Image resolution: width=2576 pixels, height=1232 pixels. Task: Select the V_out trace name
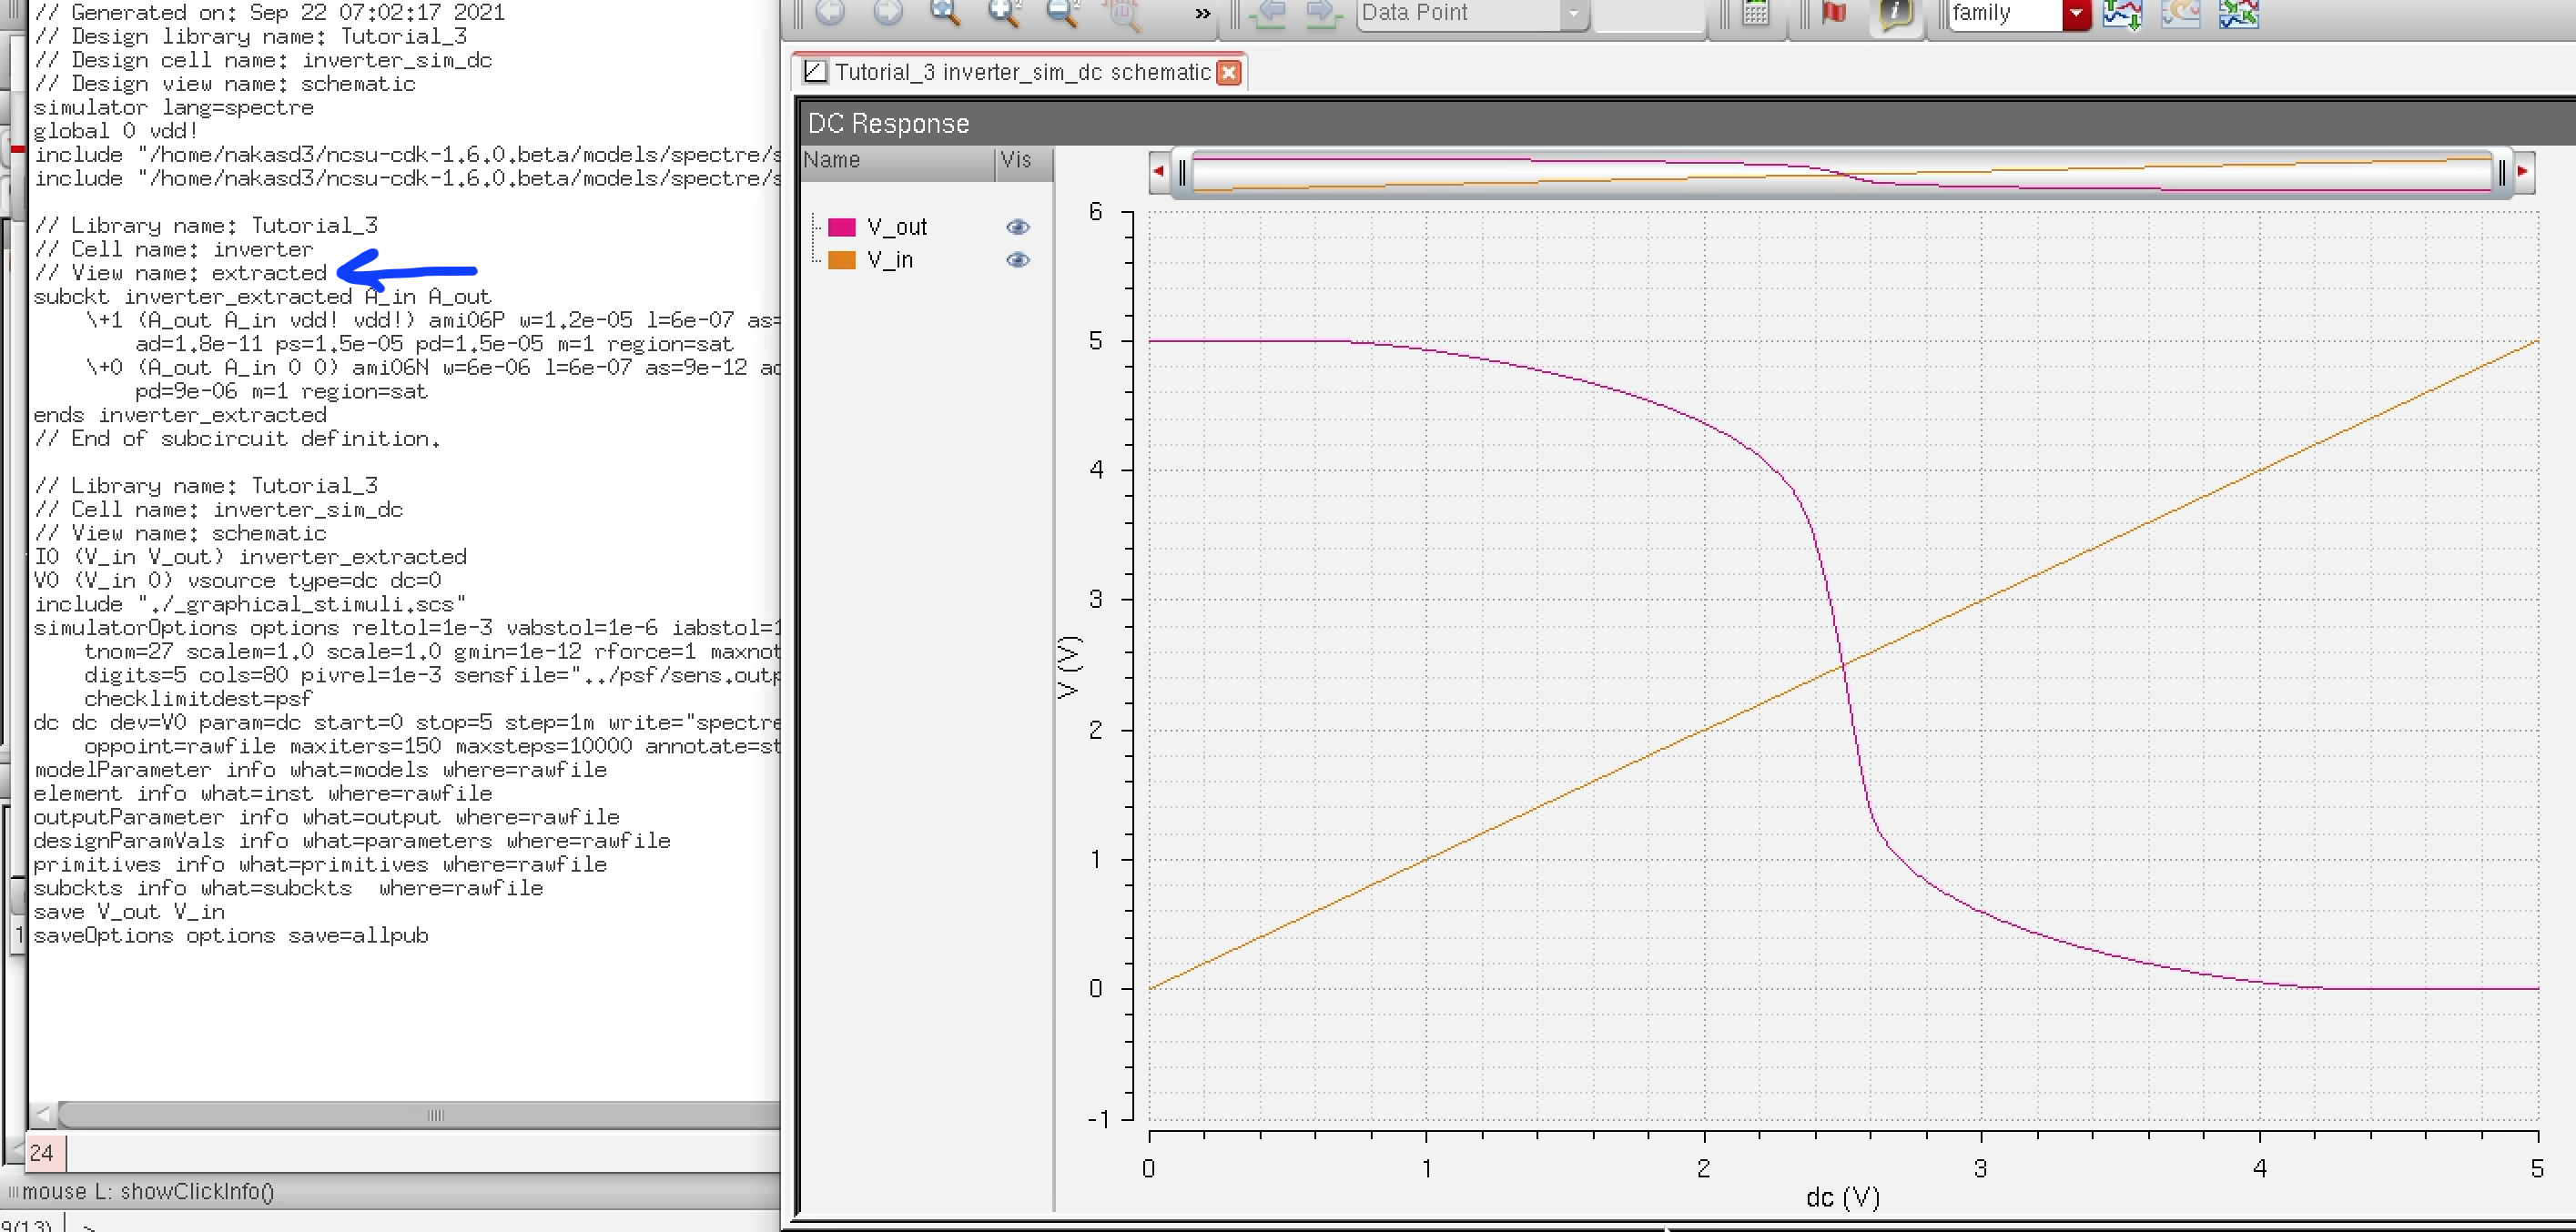pos(897,227)
